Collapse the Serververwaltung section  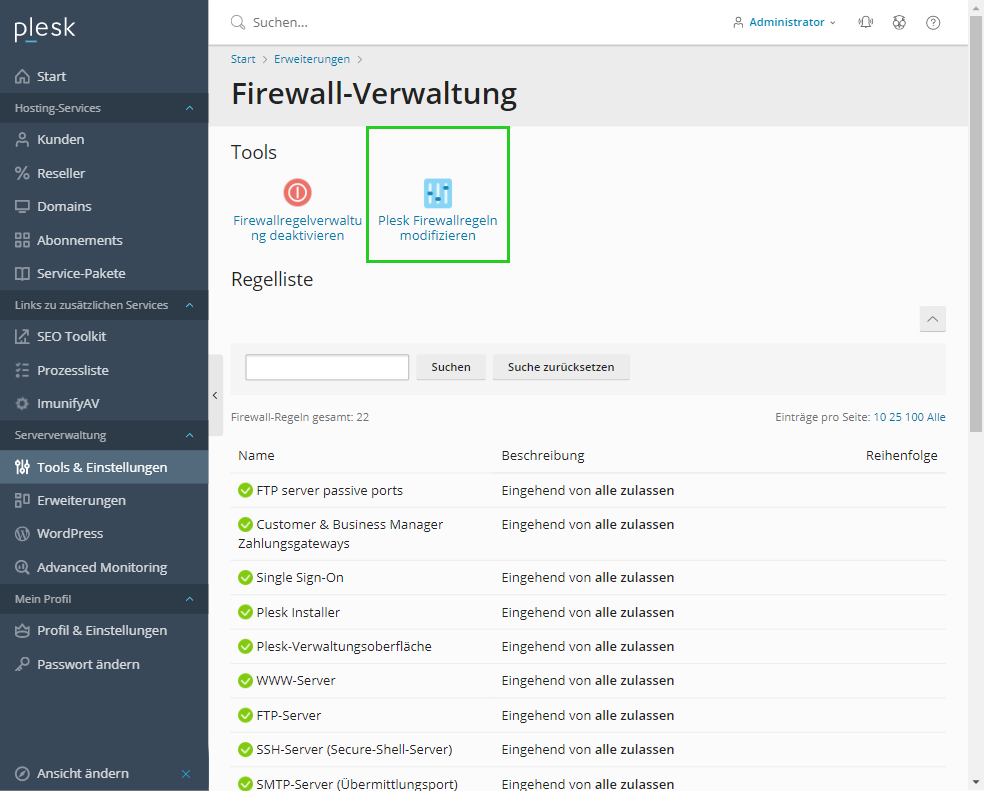pyautogui.click(x=190, y=435)
